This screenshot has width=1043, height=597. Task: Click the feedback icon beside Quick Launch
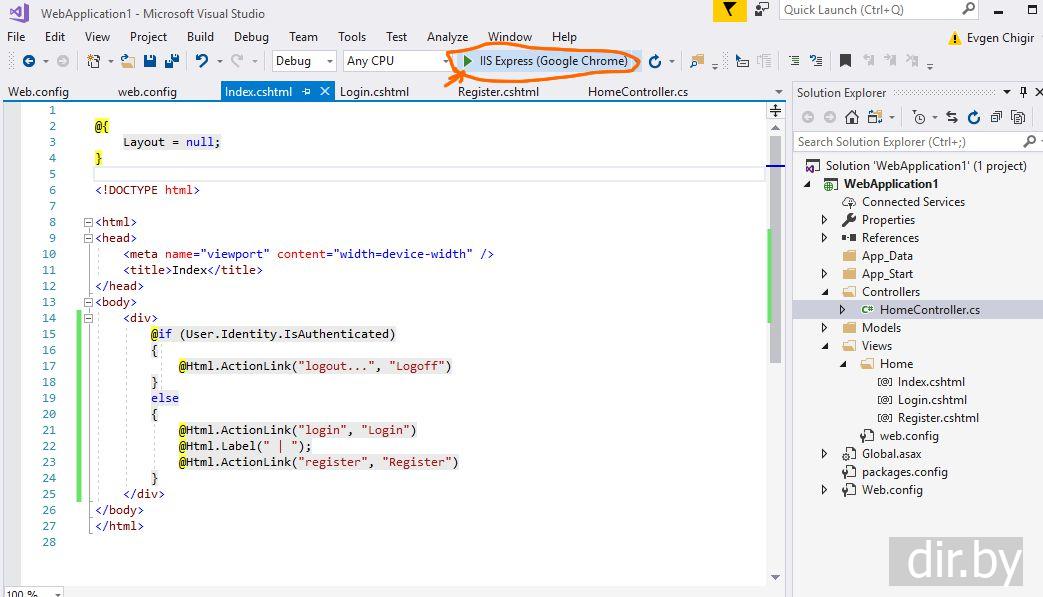[762, 10]
